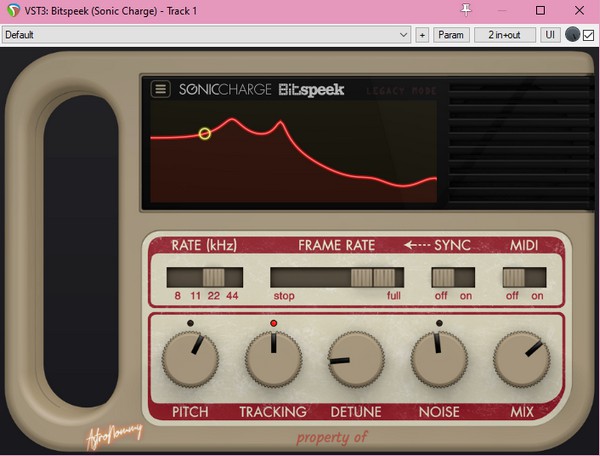The width and height of the screenshot is (600, 456).
Task: Click the Mix knob
Action: 522,359
